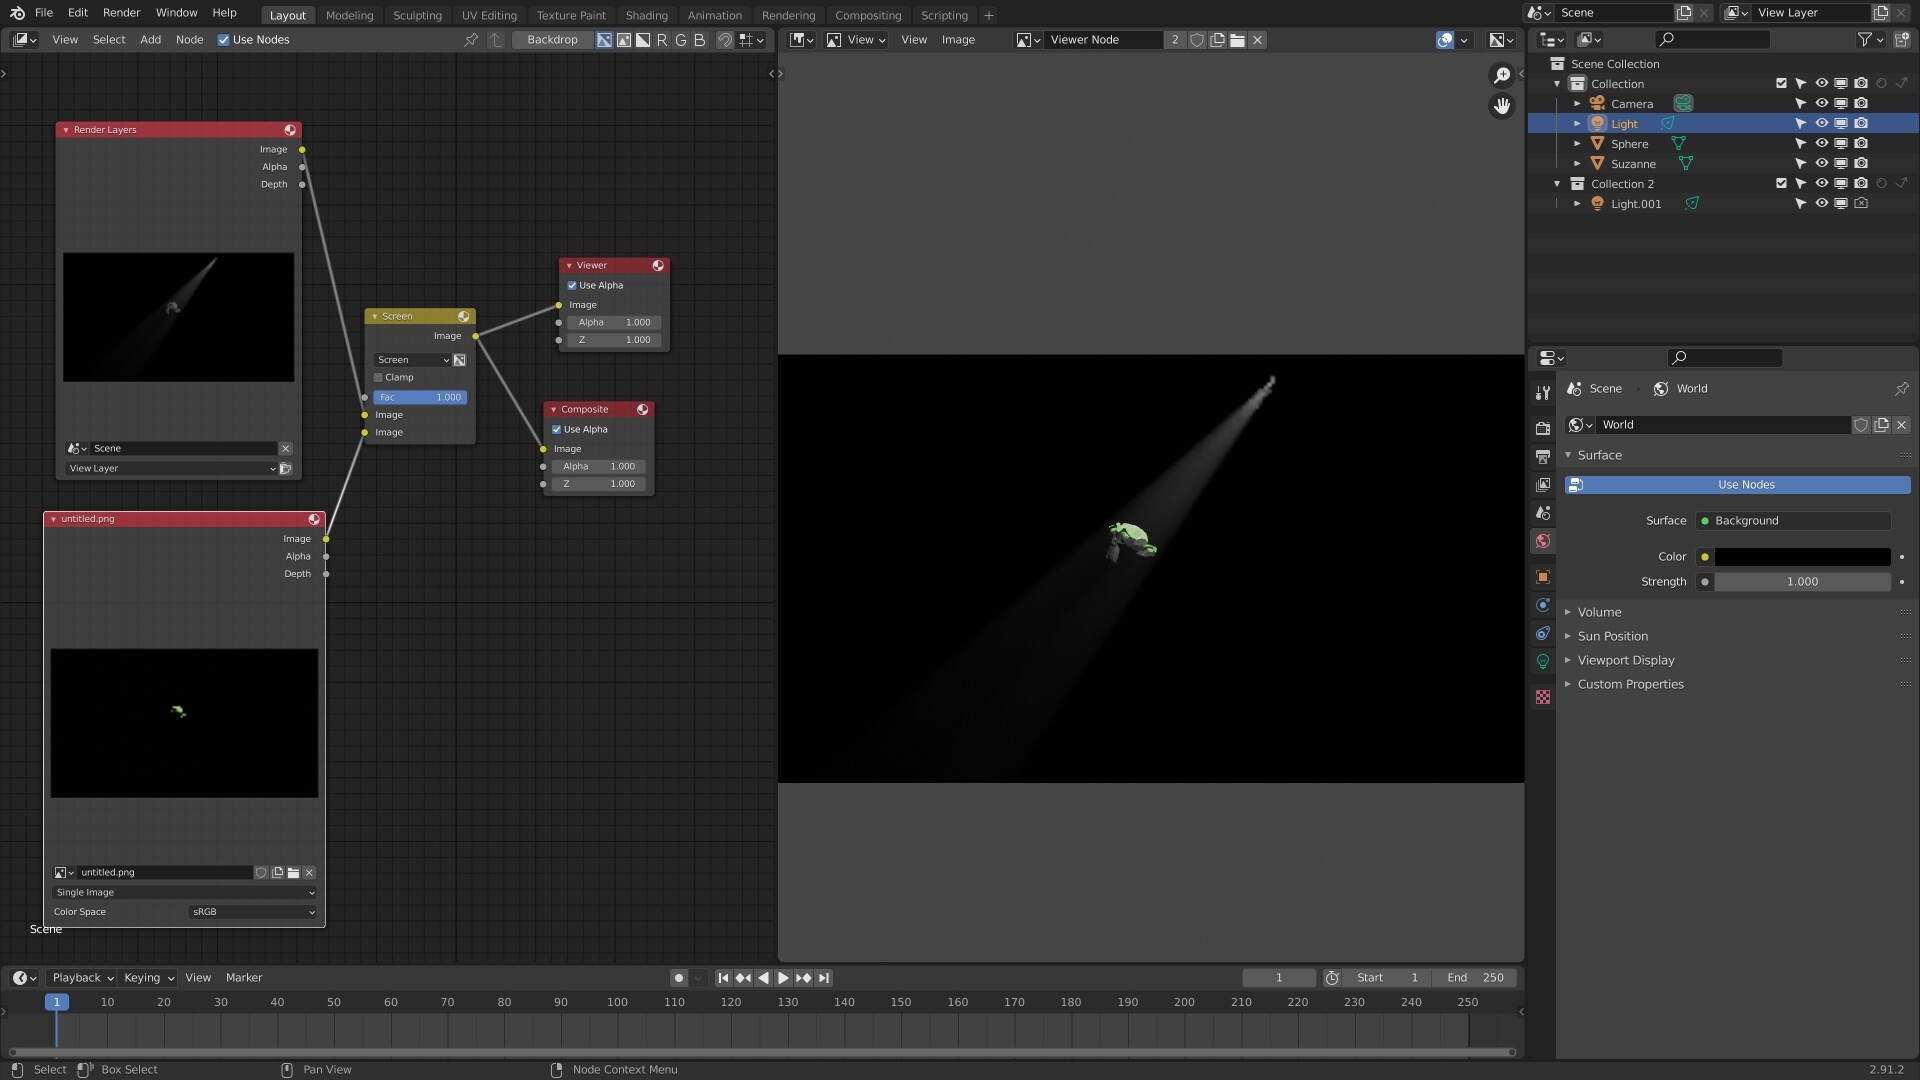This screenshot has width=1920, height=1080.
Task: Enable Clamp on the Screen node
Action: (379, 377)
